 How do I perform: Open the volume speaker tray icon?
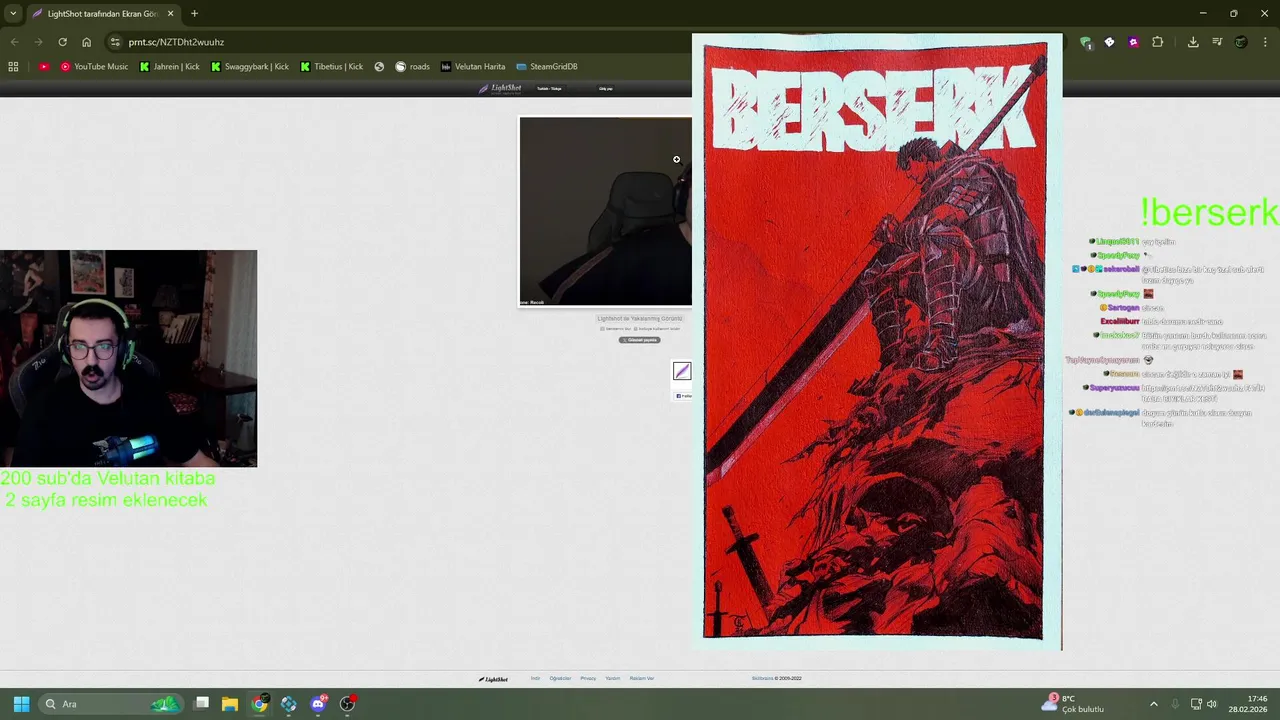[1212, 704]
